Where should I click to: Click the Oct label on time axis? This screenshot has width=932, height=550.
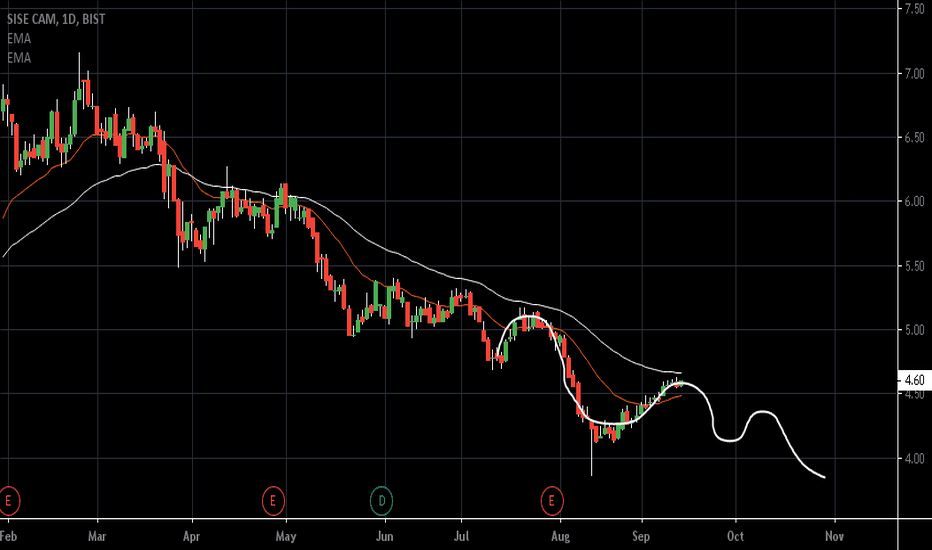tap(735, 536)
